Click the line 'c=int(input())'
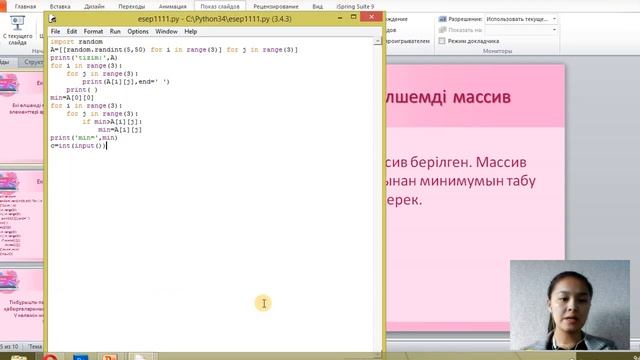The height and width of the screenshot is (360, 640). tap(78, 146)
